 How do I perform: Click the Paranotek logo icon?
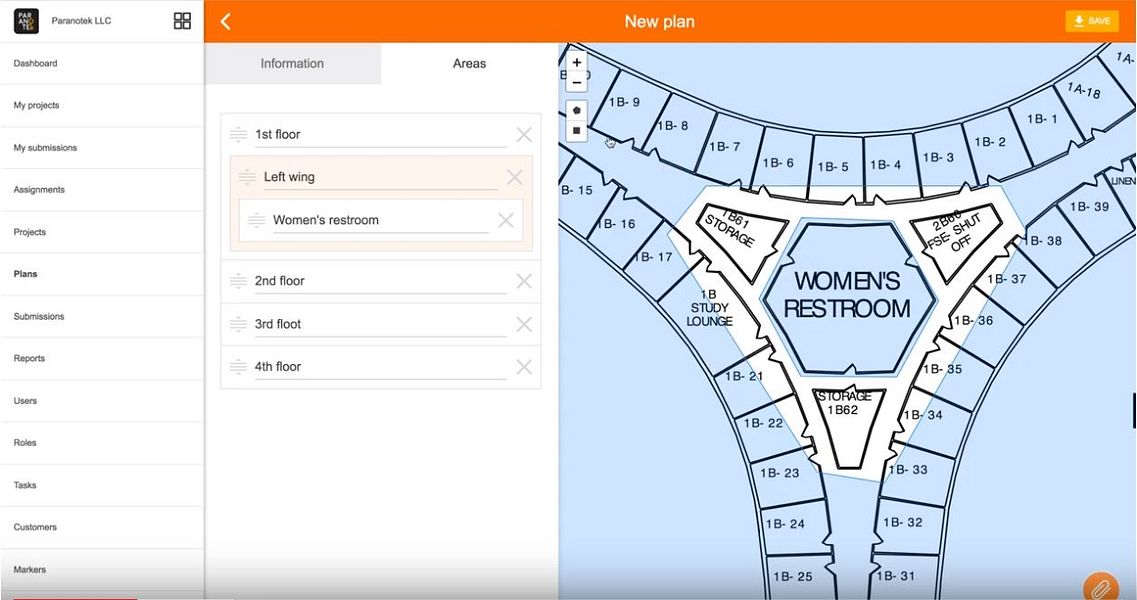[x=26, y=21]
